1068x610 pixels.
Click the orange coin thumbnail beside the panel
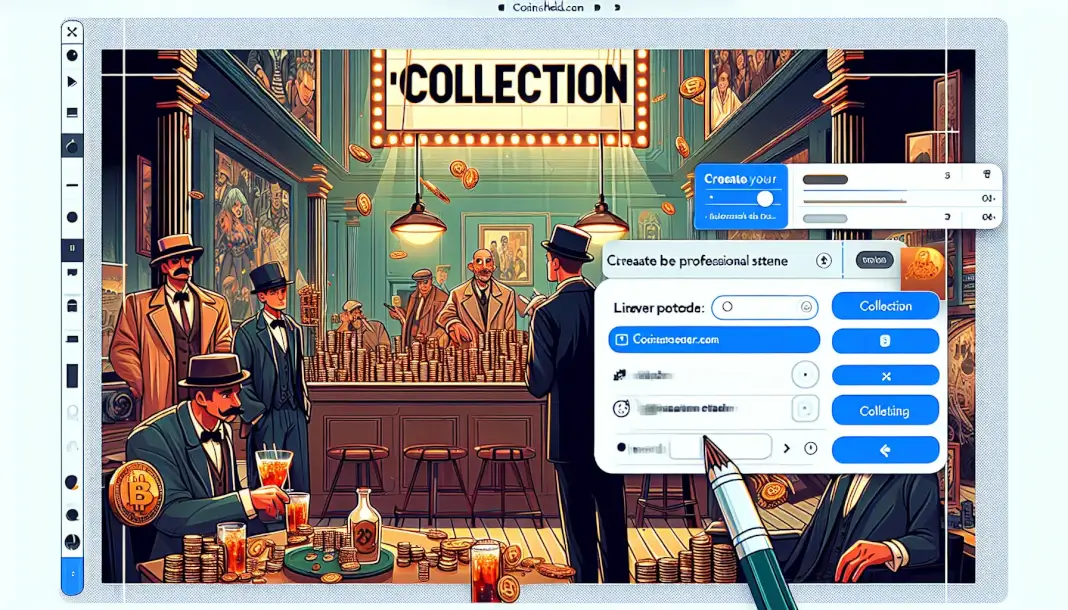(922, 268)
